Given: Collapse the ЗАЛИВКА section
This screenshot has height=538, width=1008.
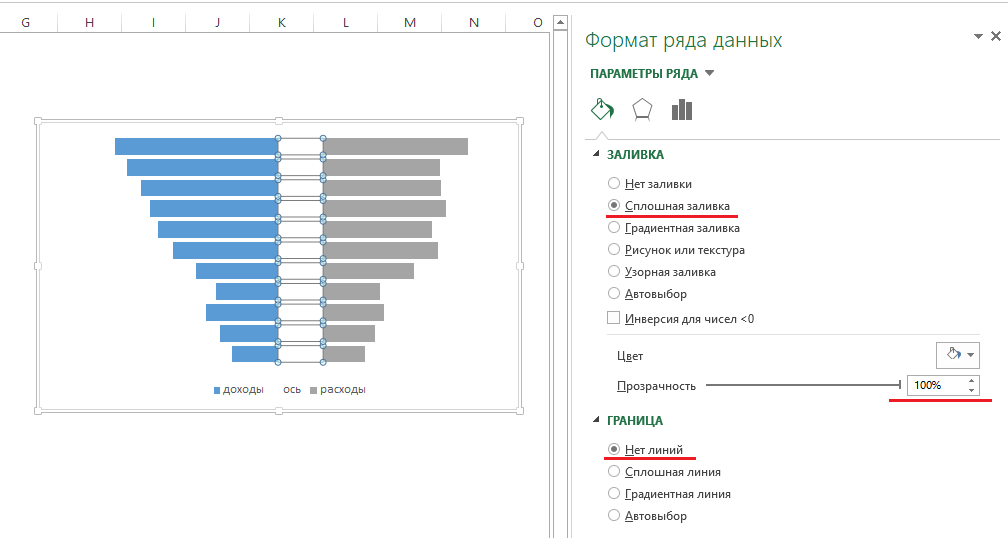Looking at the screenshot, I should 597,154.
